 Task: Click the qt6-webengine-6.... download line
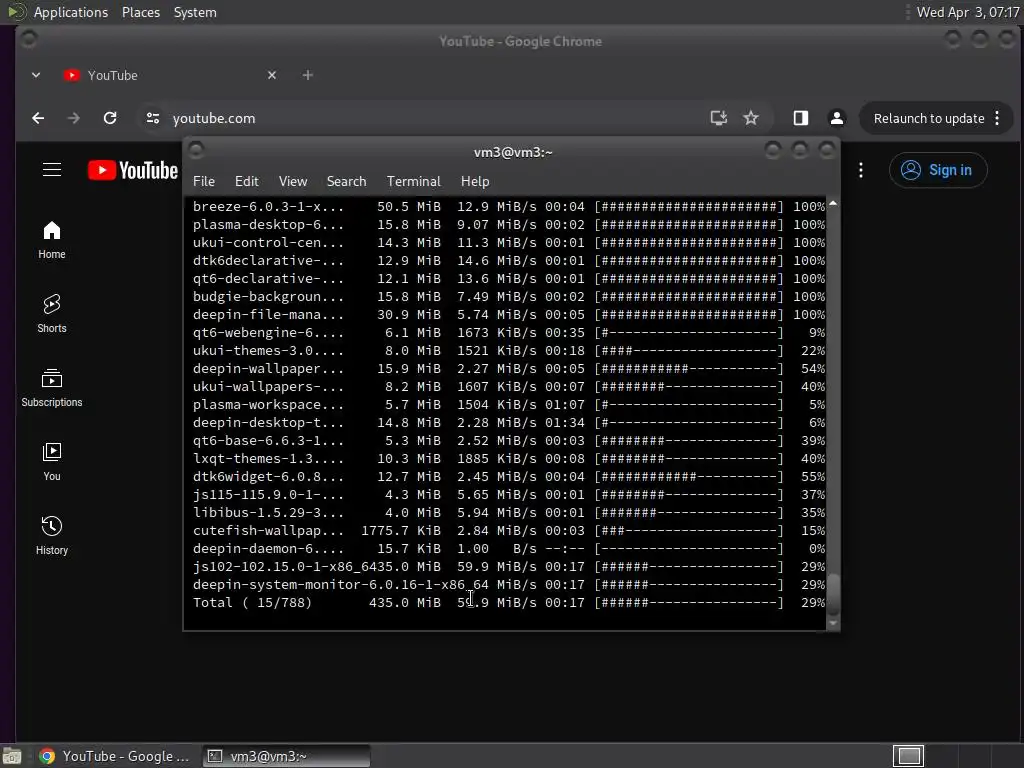(x=509, y=332)
